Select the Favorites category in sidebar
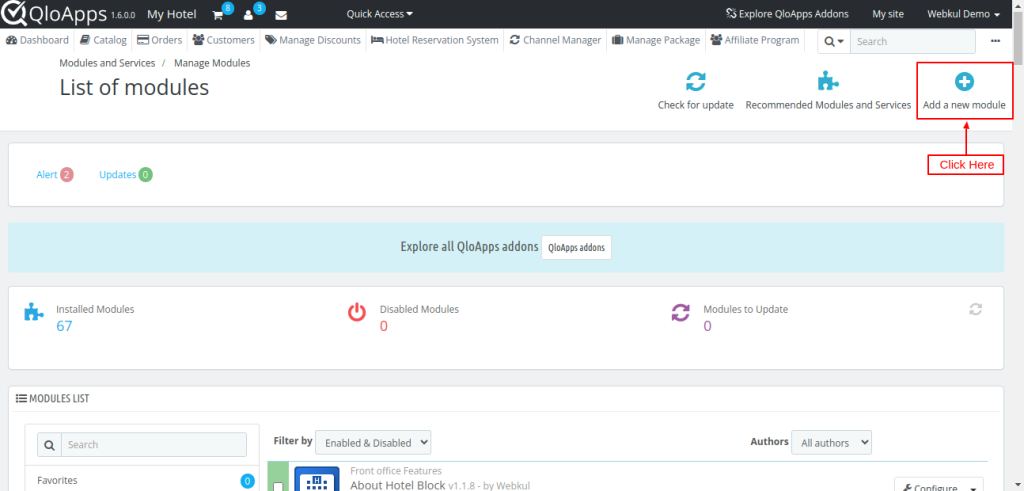The image size is (1024, 491). 57,481
